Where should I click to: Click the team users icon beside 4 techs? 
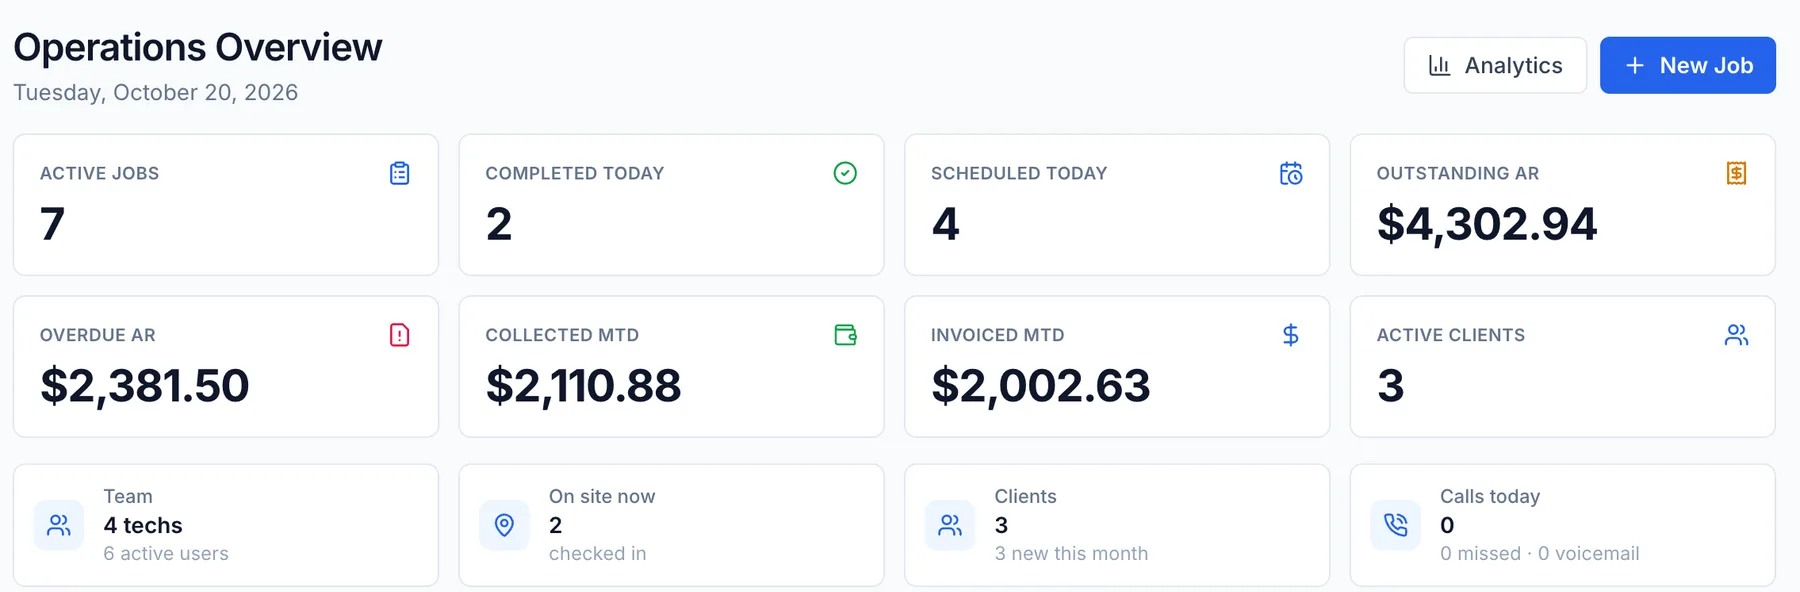[x=59, y=525]
